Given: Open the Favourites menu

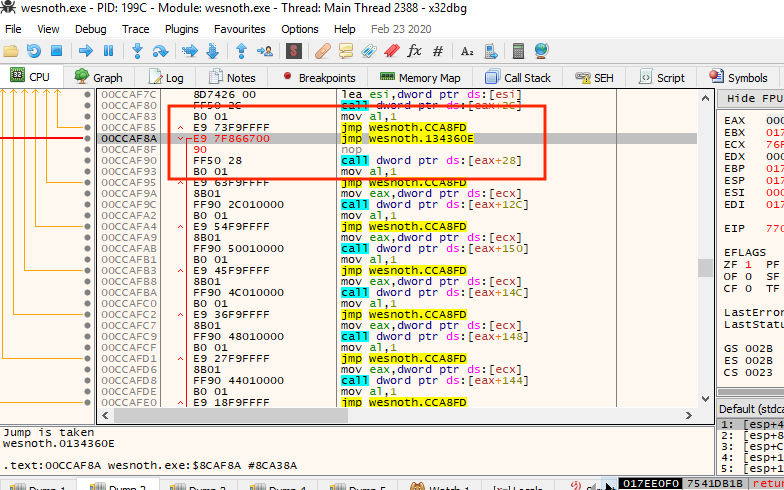Looking at the screenshot, I should tap(240, 29).
